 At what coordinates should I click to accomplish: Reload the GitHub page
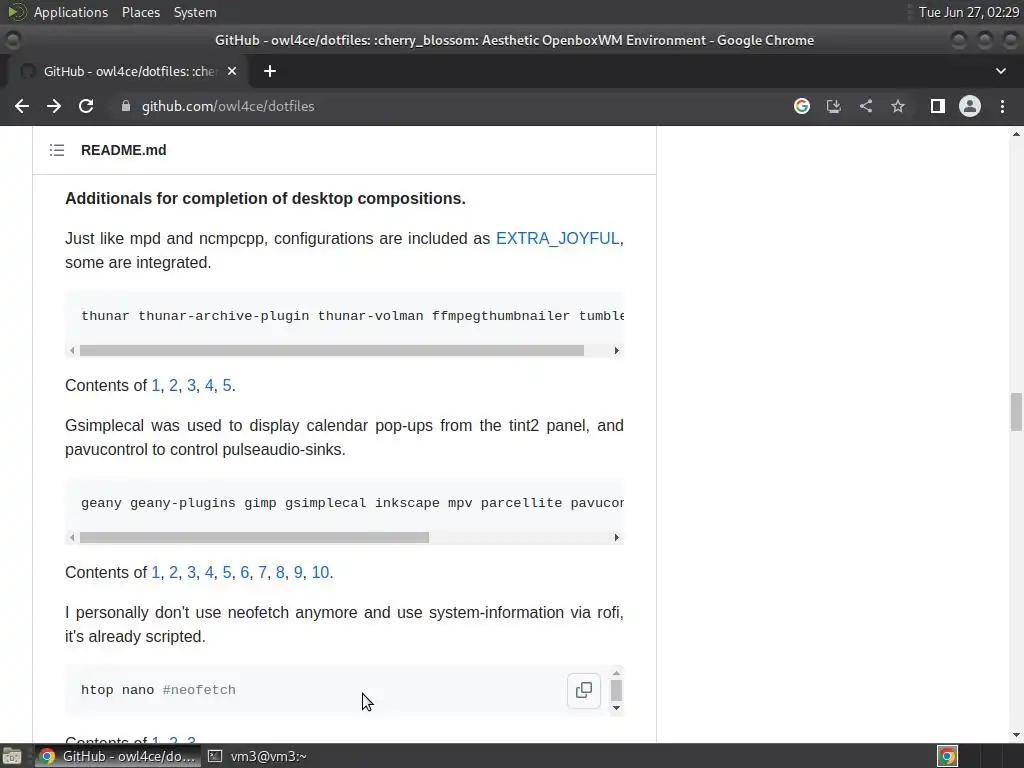click(86, 106)
